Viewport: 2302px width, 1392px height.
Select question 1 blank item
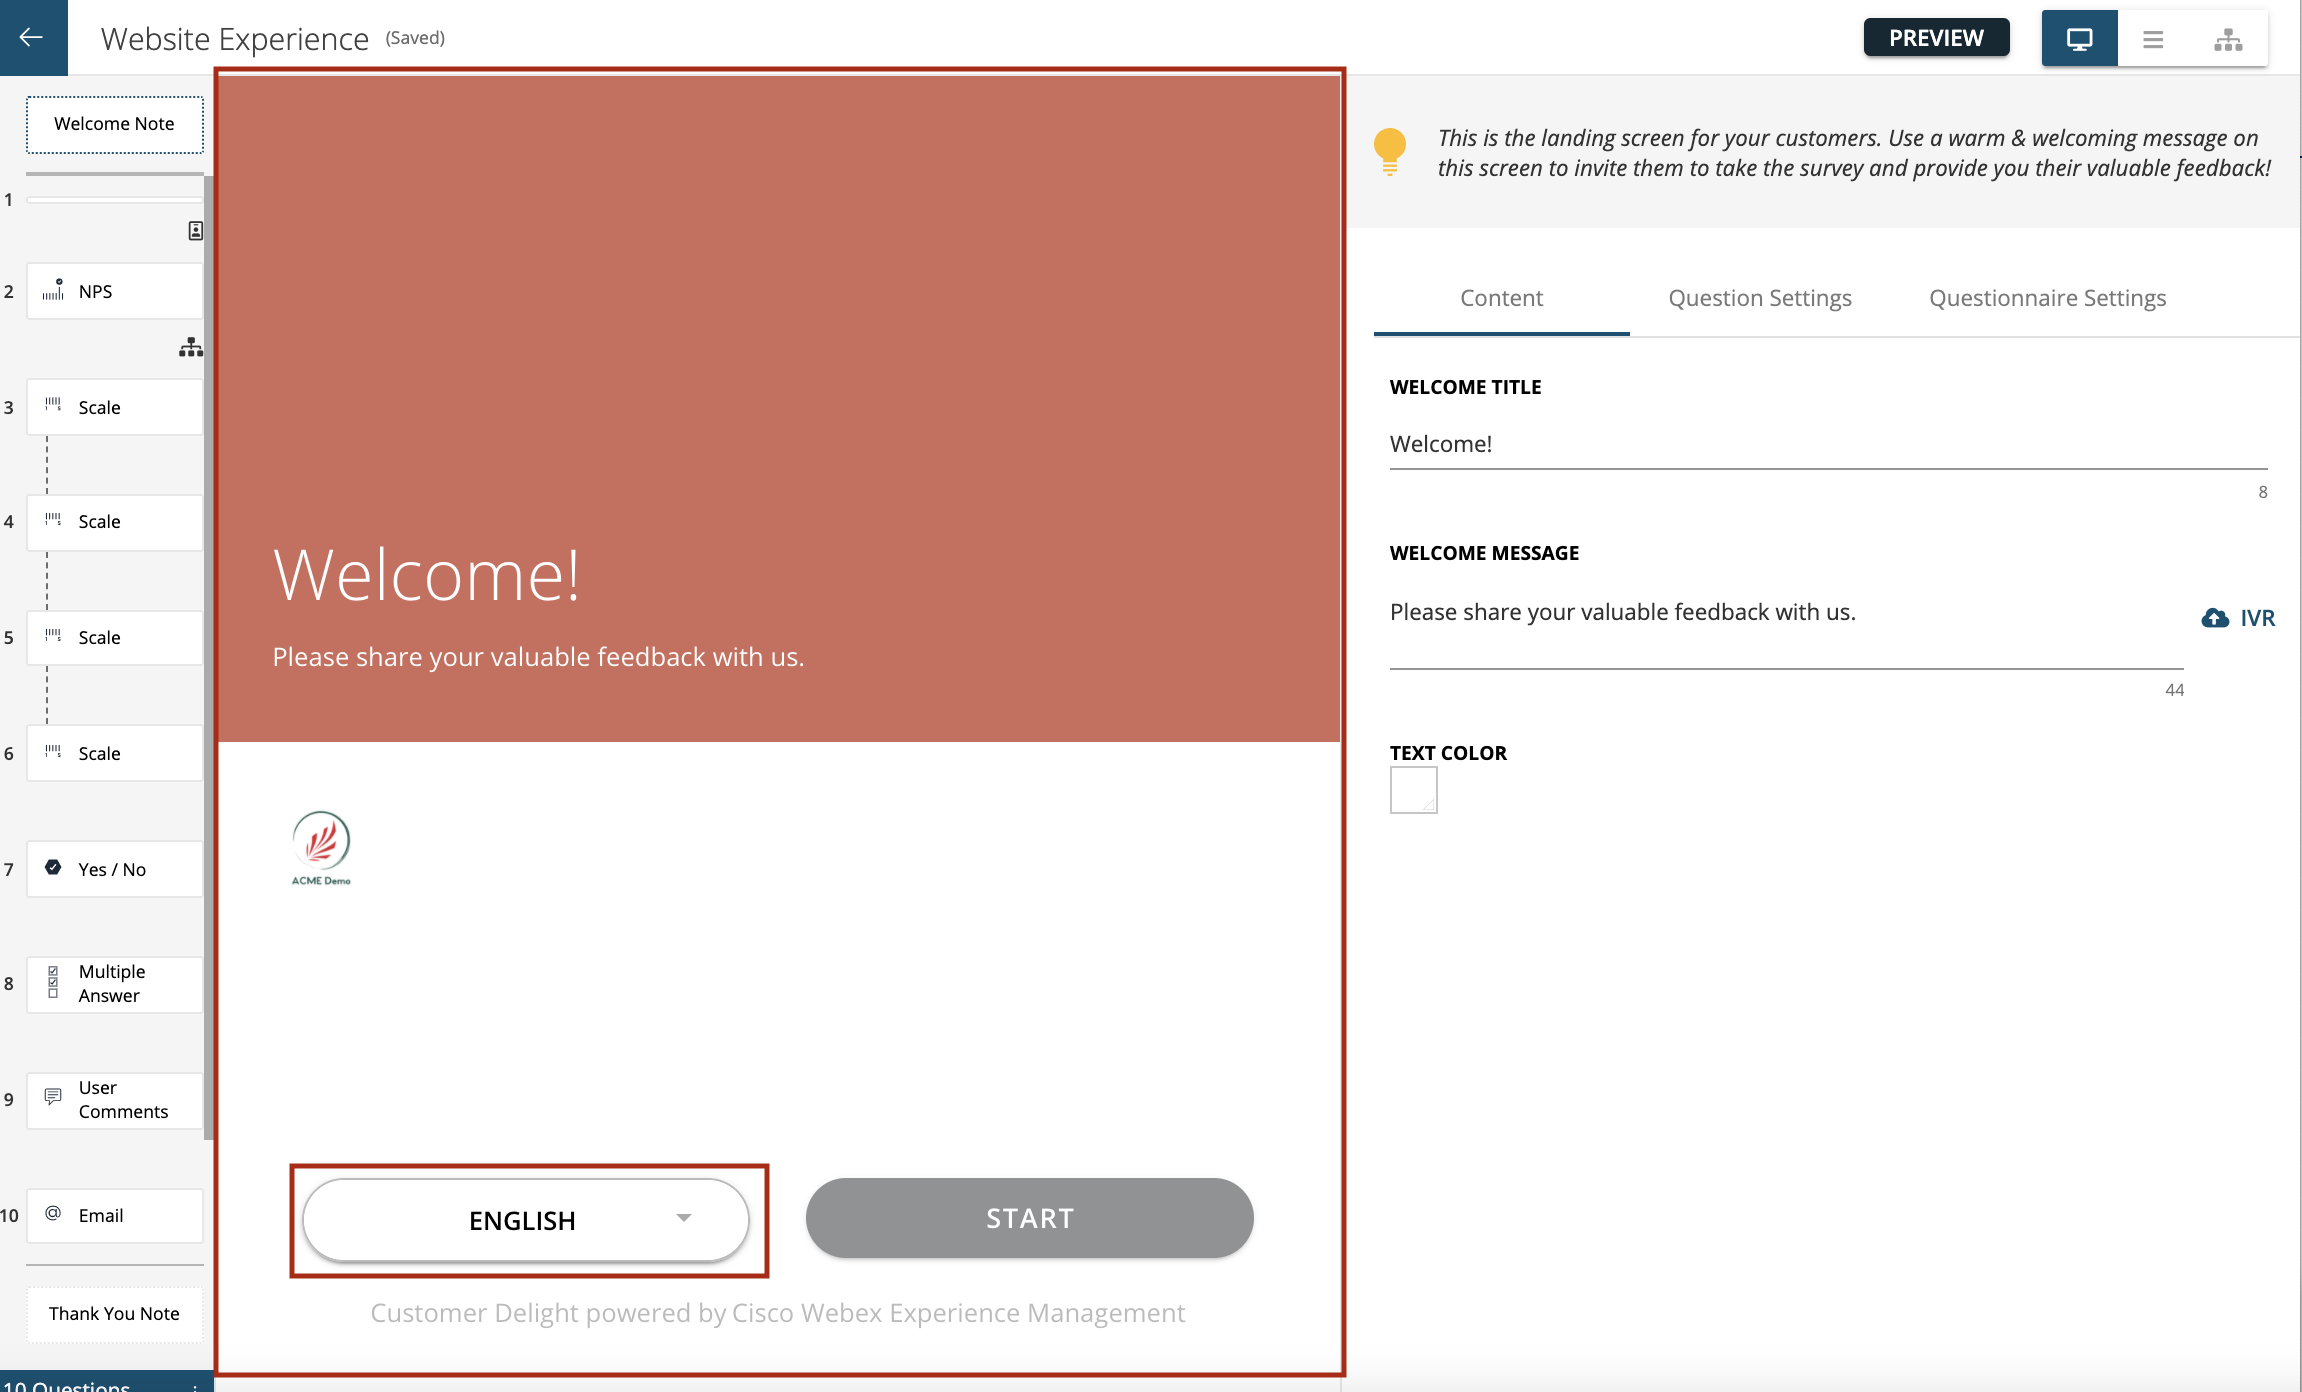(115, 200)
